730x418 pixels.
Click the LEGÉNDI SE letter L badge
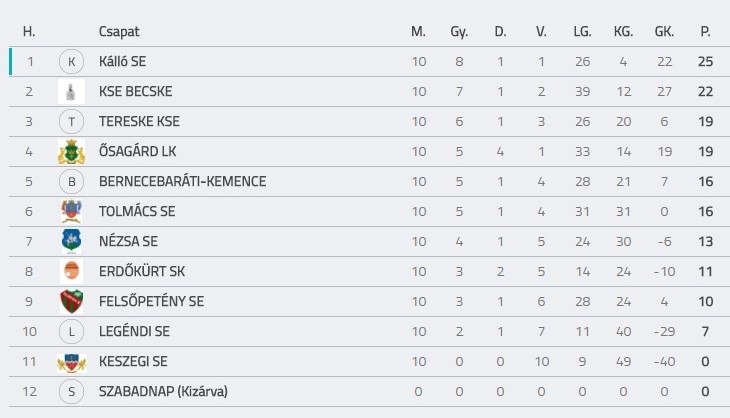[71, 331]
